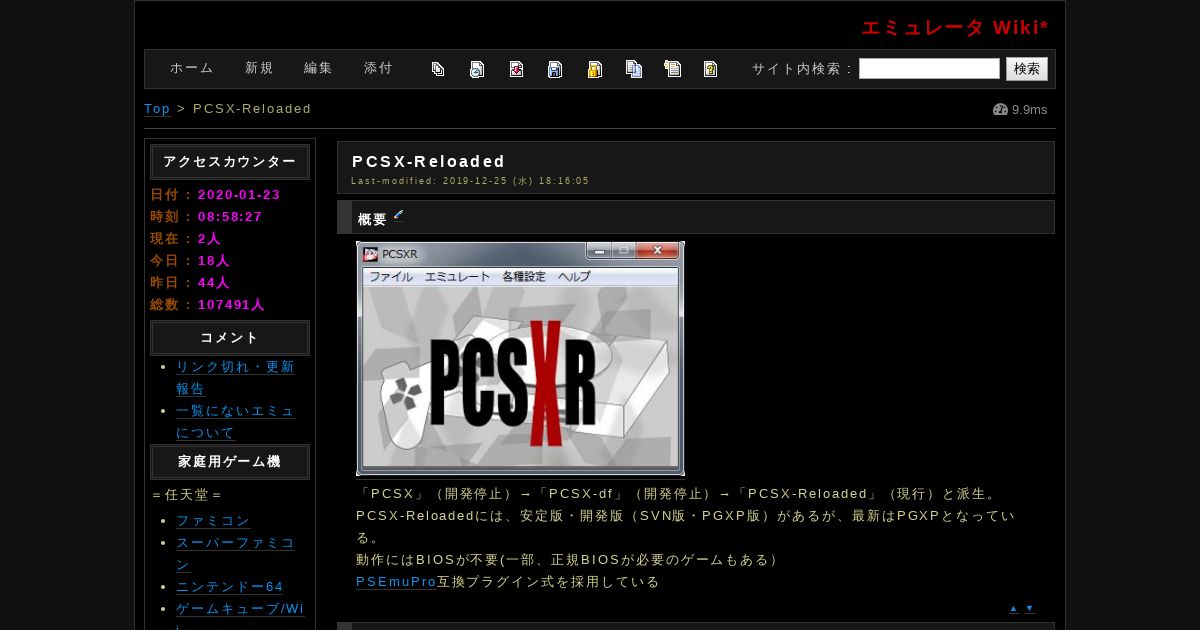Open the リンク切れ・更新報告 link
The image size is (1200, 630).
[x=235, y=377]
